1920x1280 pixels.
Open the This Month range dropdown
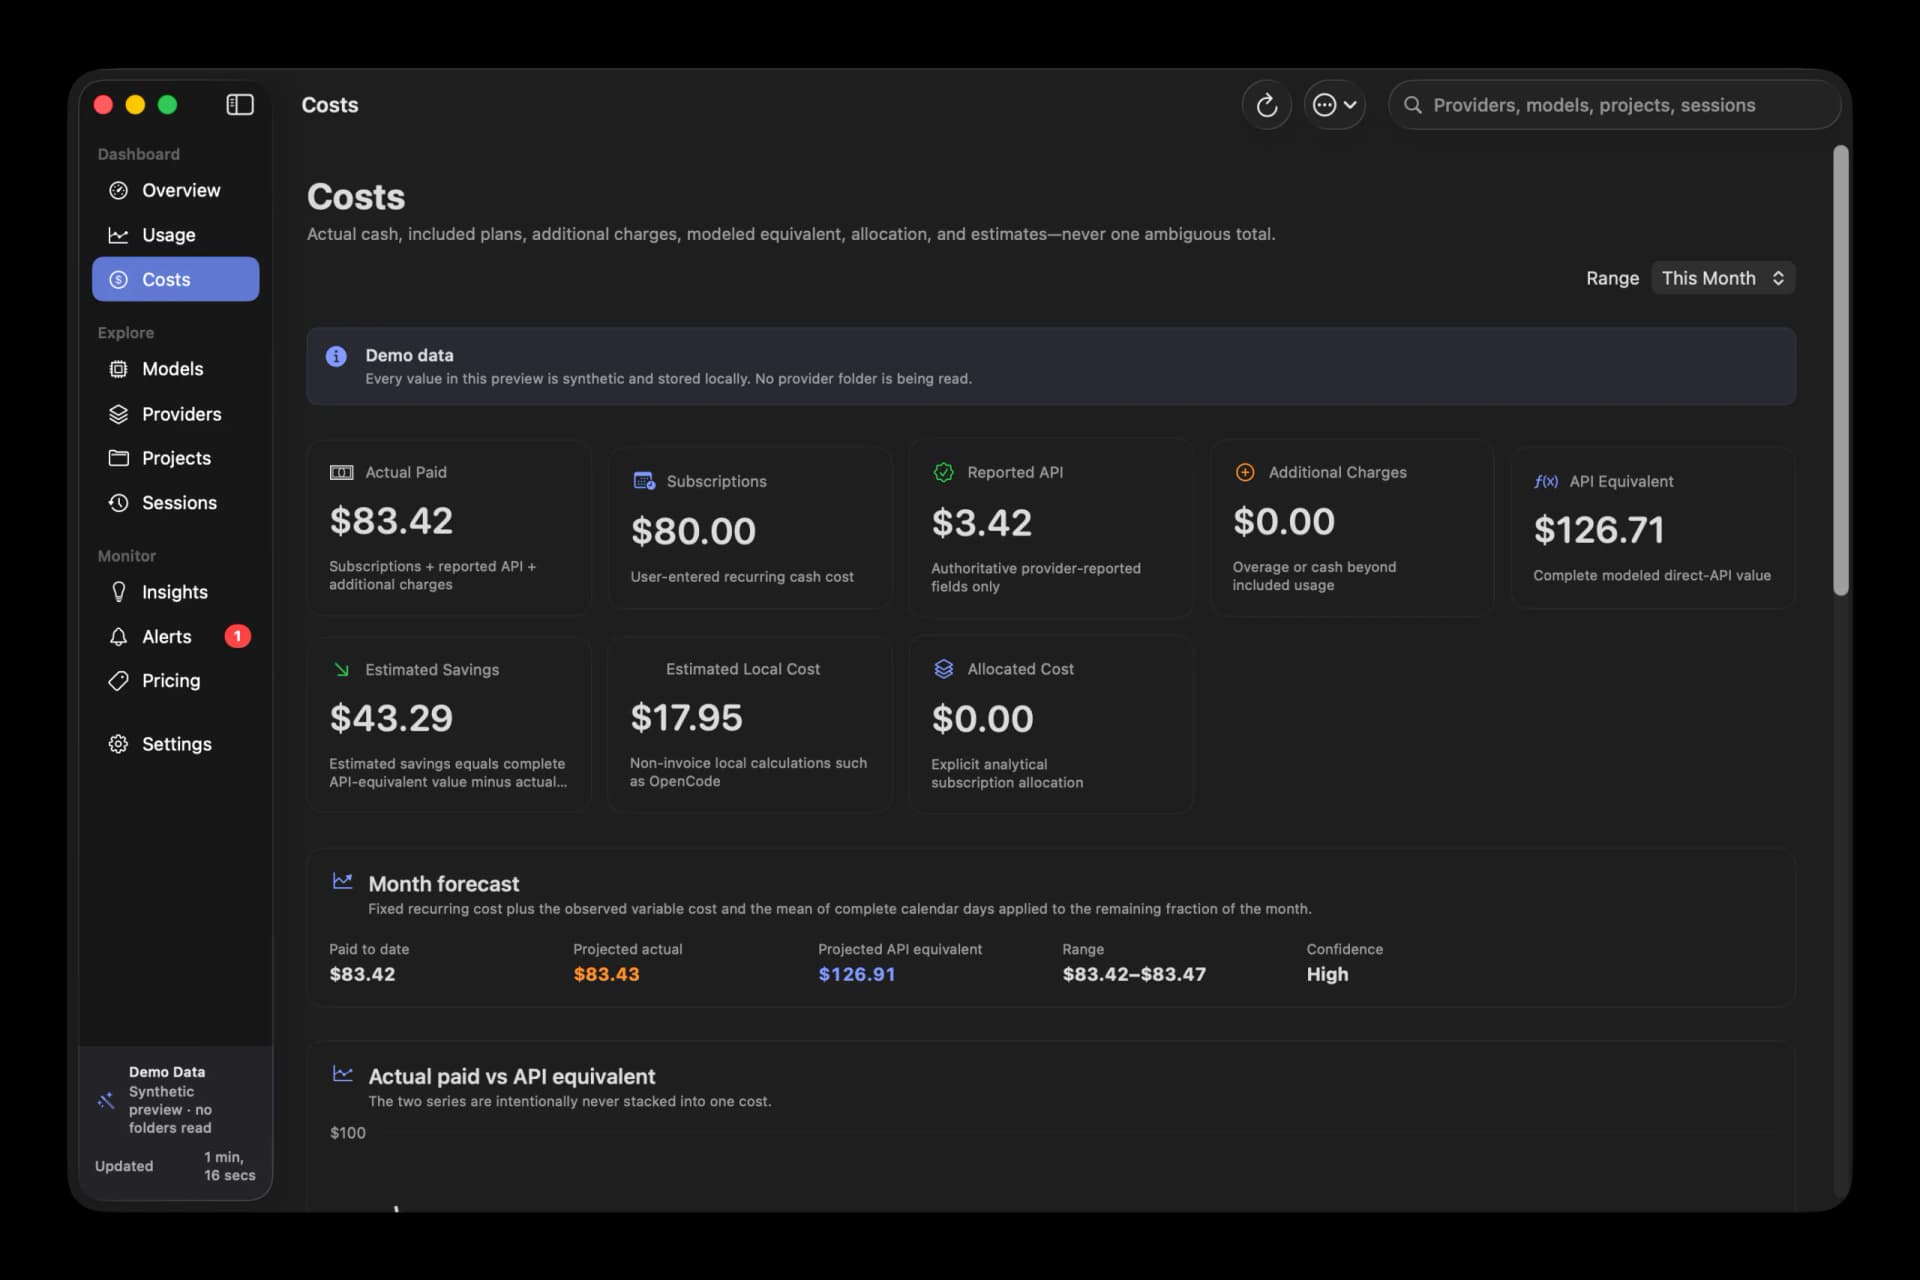pos(1722,278)
